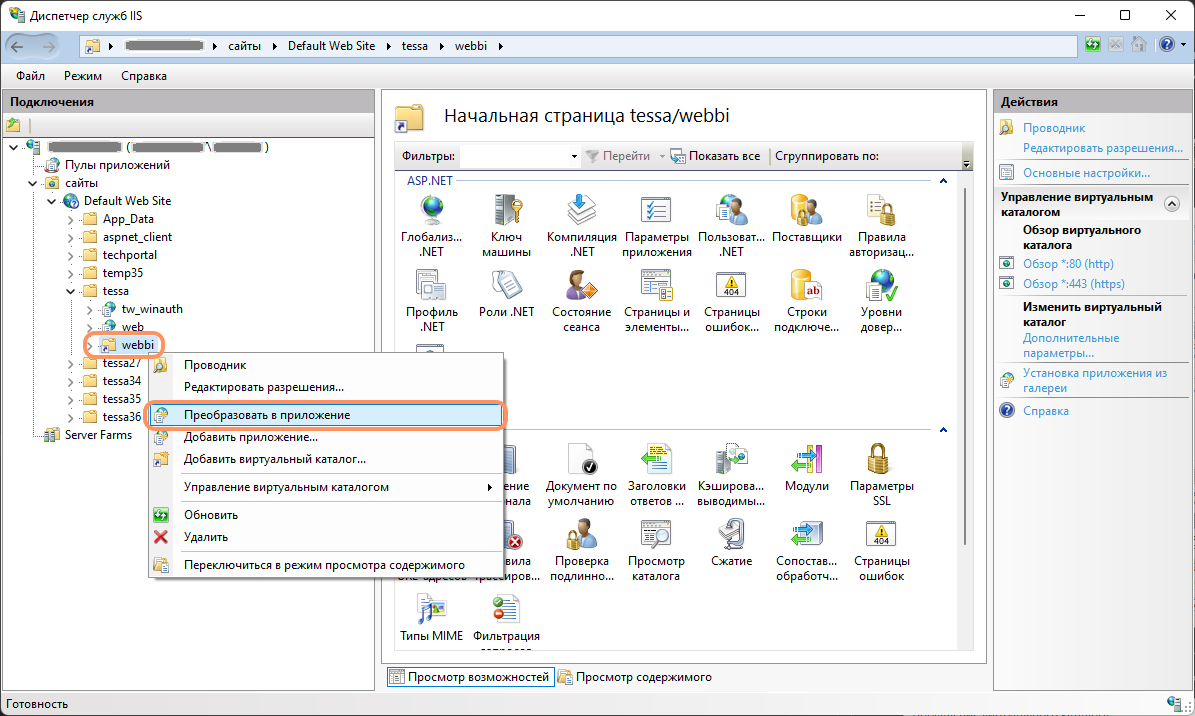Open the Фильтры combo box dropdown
The image size is (1195, 716).
point(574,157)
